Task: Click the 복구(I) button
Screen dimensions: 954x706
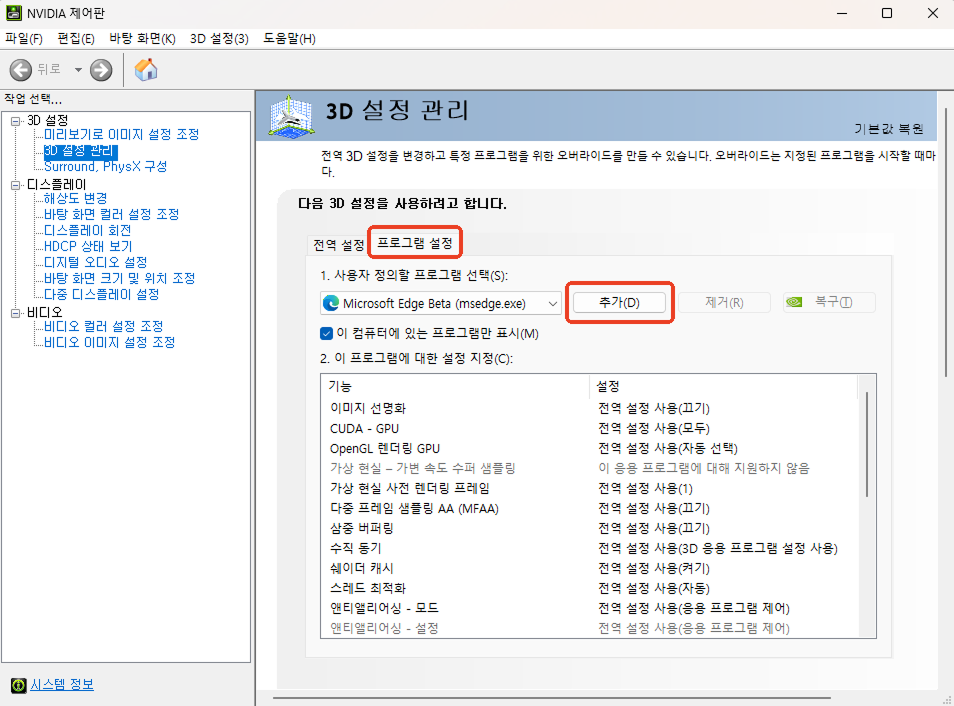Action: point(829,302)
